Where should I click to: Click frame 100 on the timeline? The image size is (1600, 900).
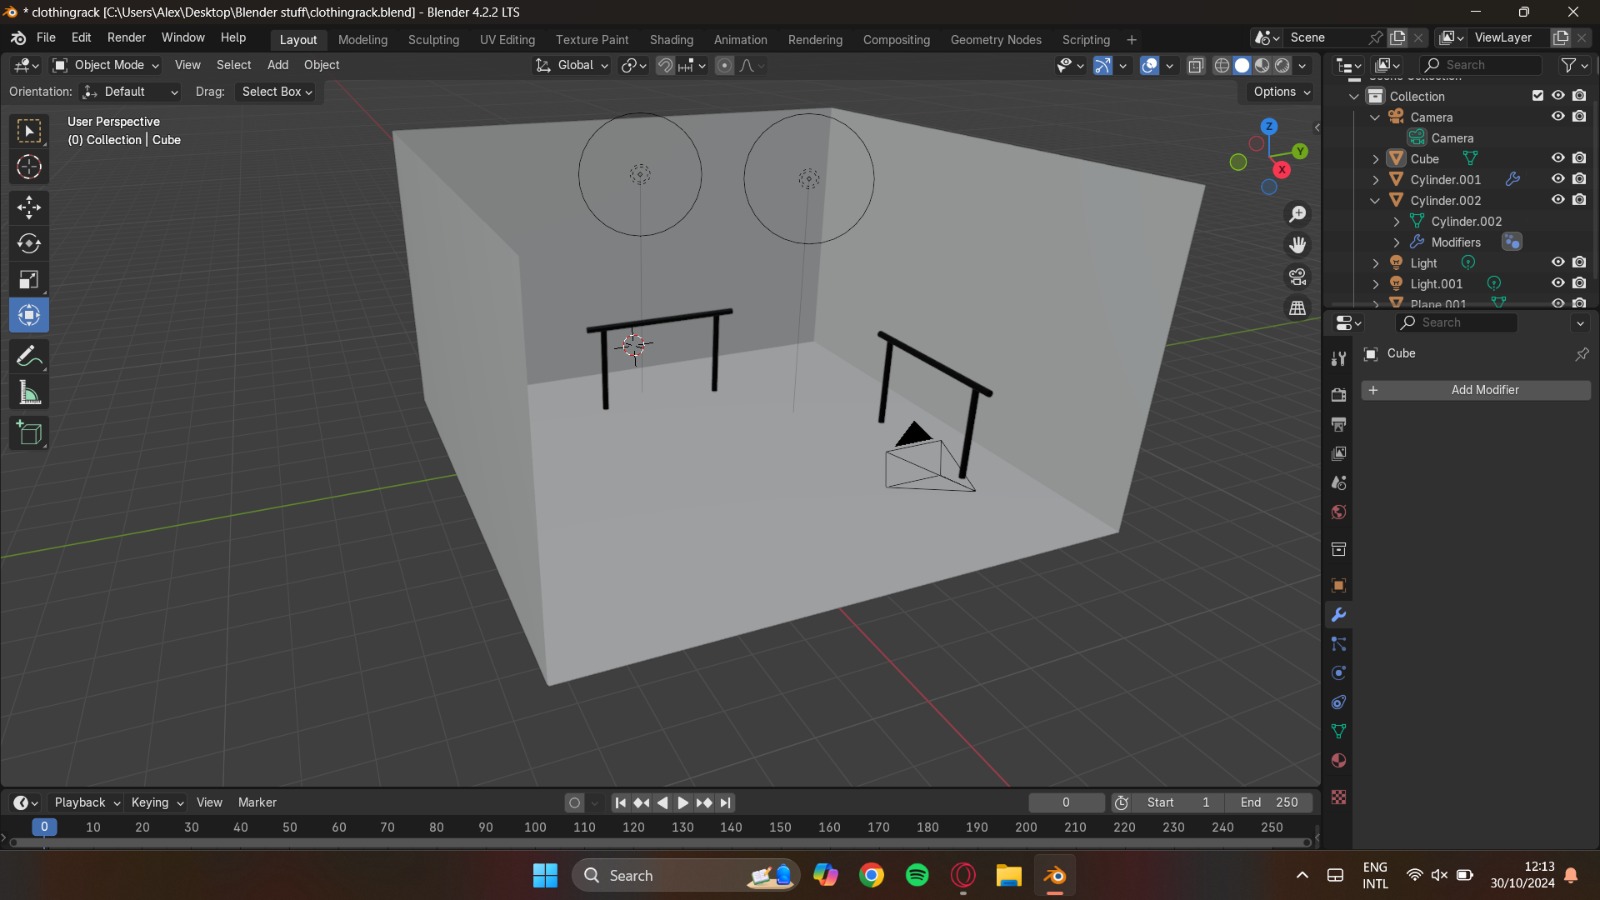535,828
